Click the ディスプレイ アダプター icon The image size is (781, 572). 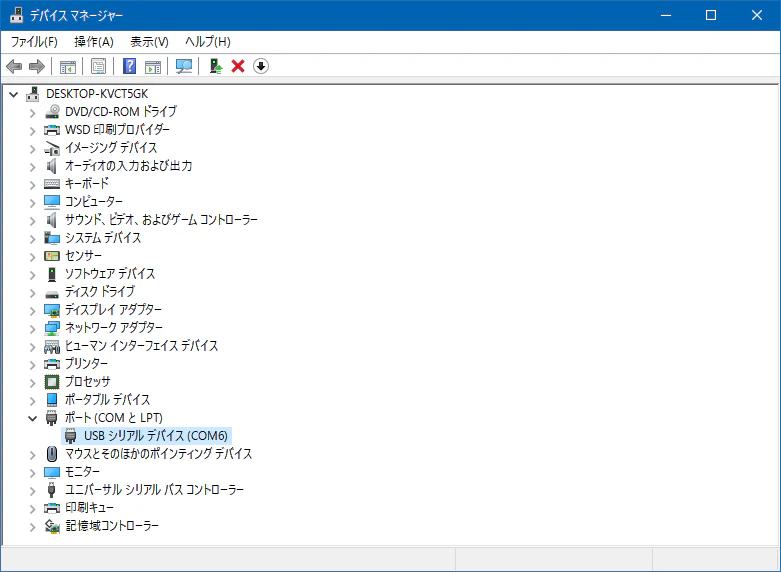52,310
